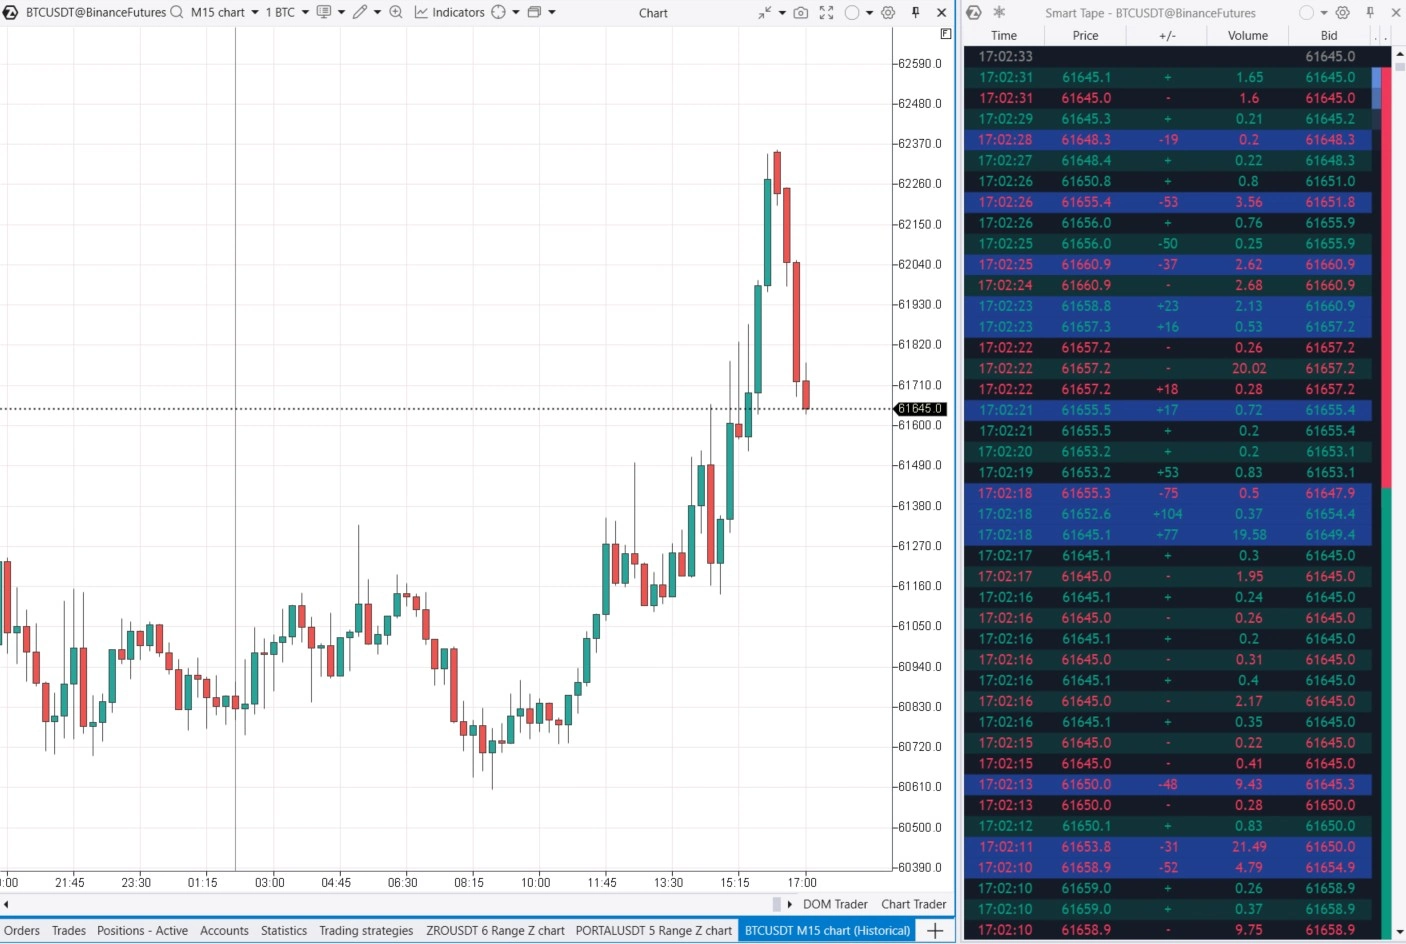1406x944 pixels.
Task: Open the drawing tools pencil icon
Action: click(x=360, y=13)
